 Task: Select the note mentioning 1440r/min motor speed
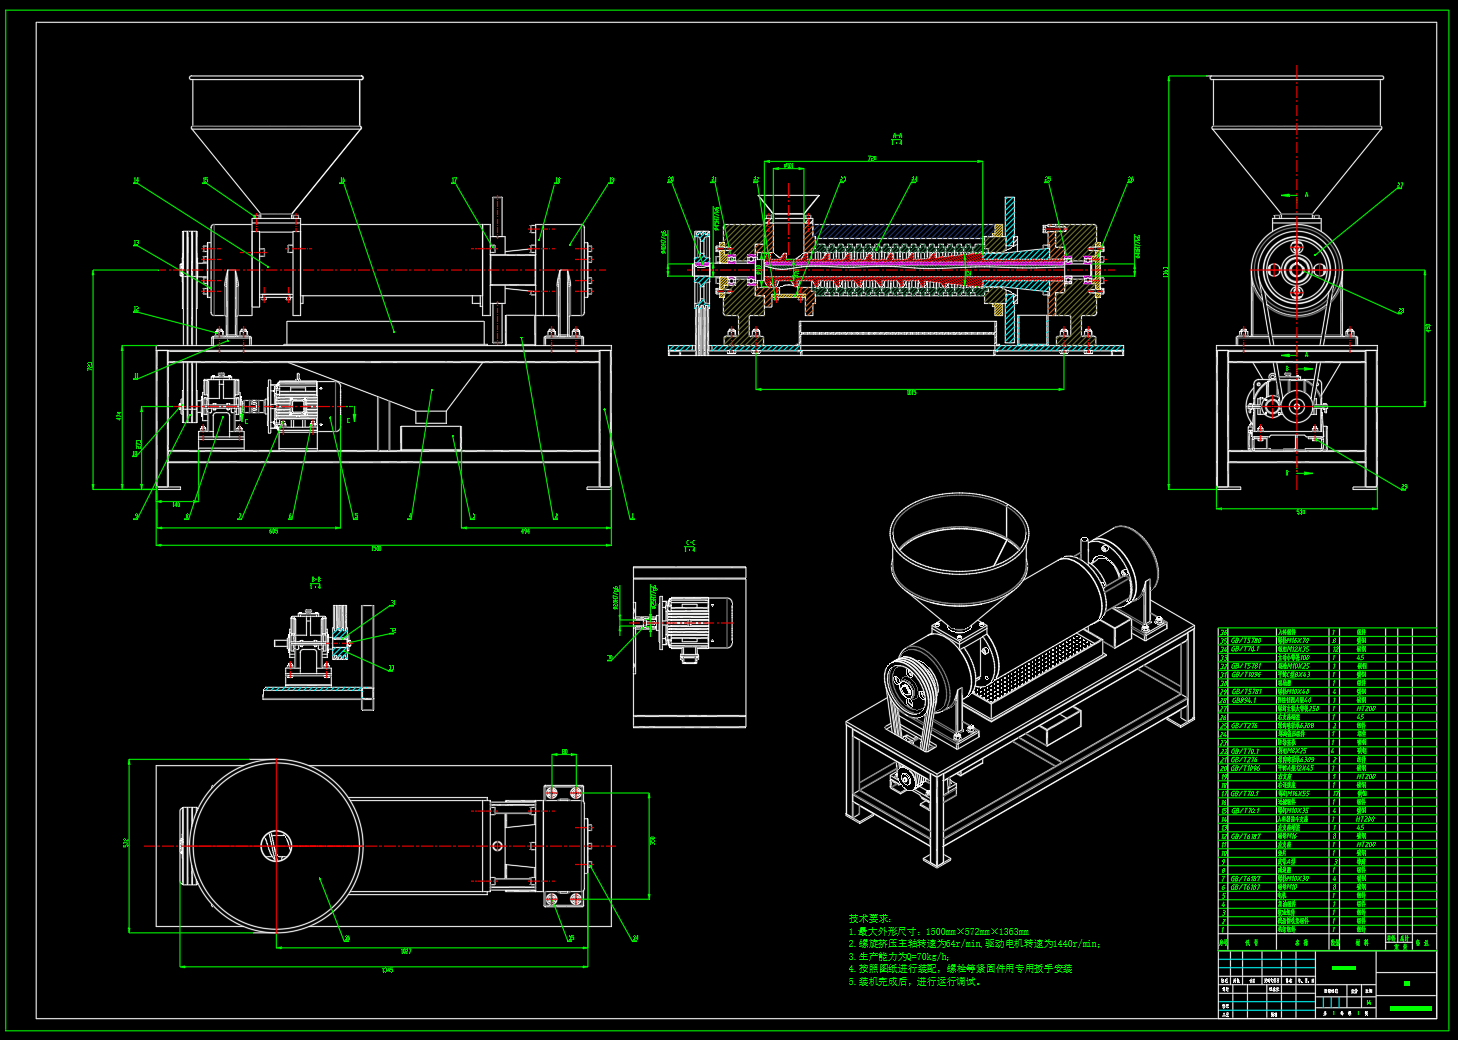975,943
